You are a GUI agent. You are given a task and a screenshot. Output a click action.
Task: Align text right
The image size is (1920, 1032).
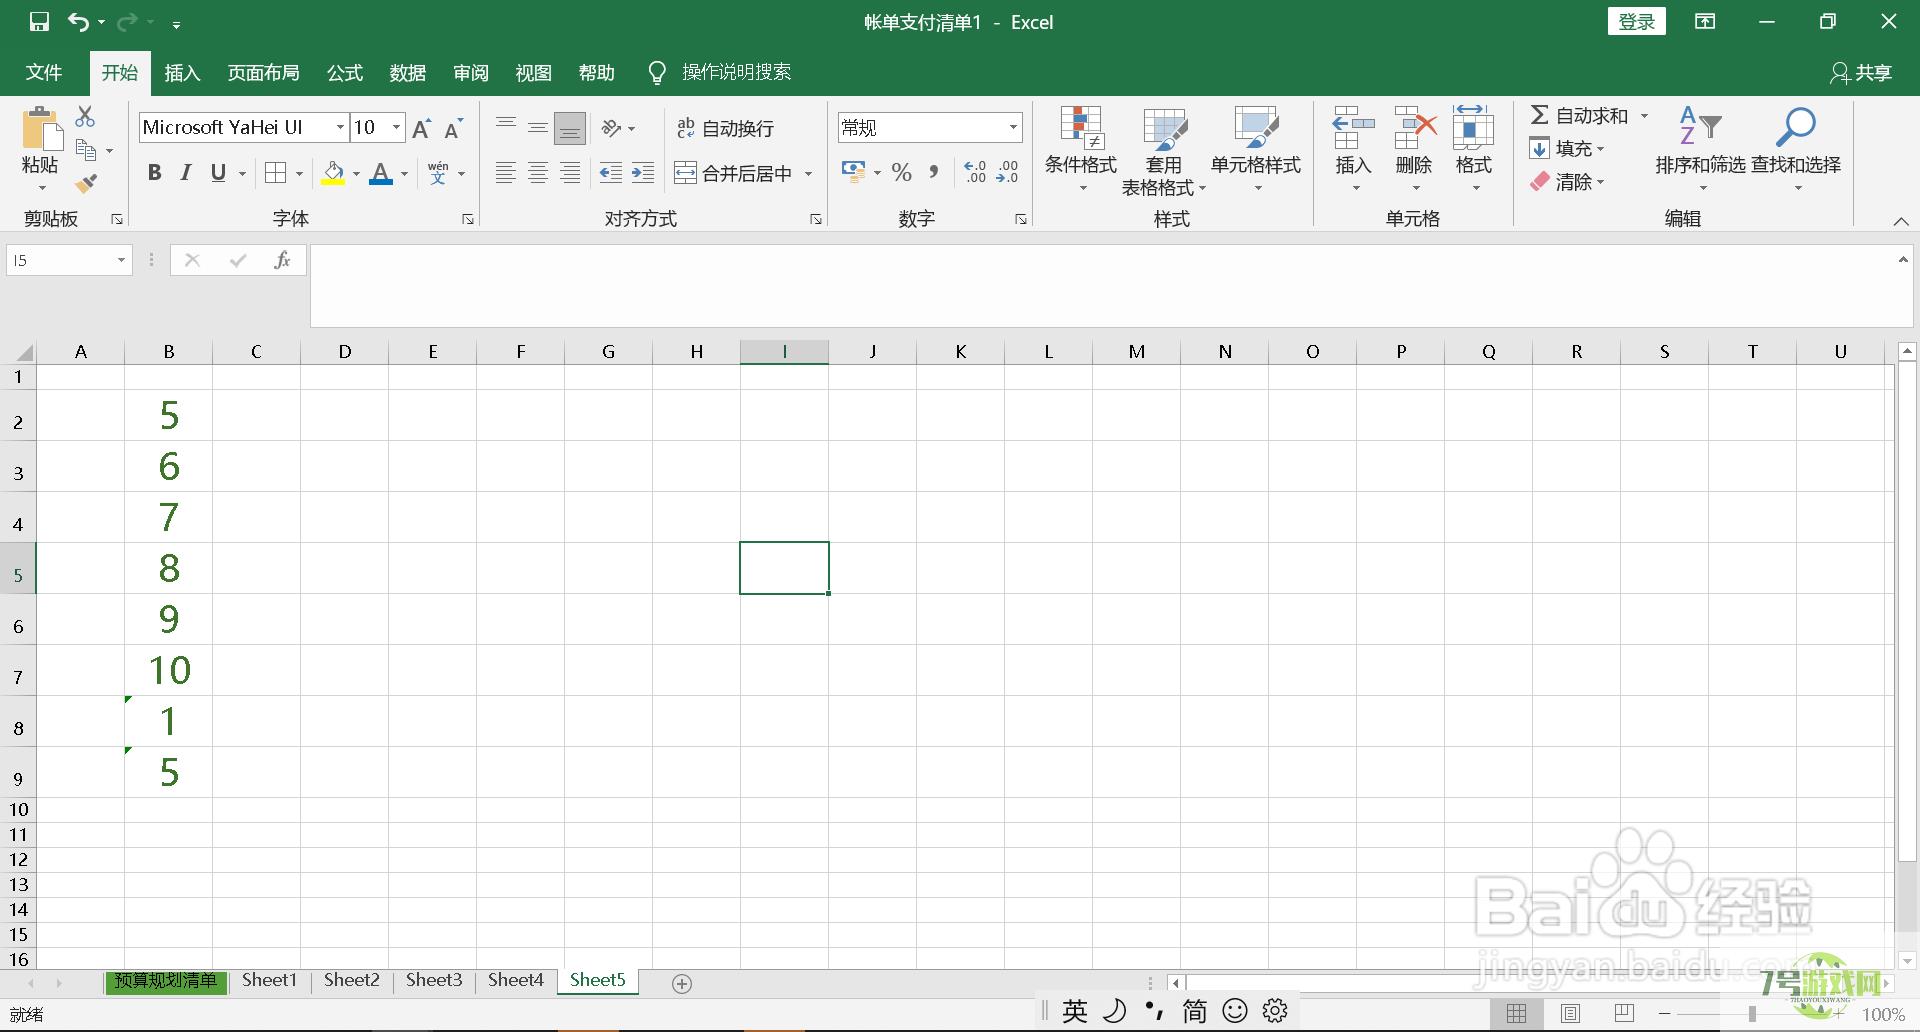coord(570,173)
